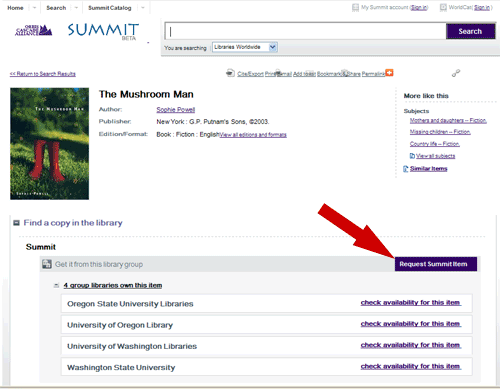Open Country life – Fiction subject

pyautogui.click(x=435, y=144)
